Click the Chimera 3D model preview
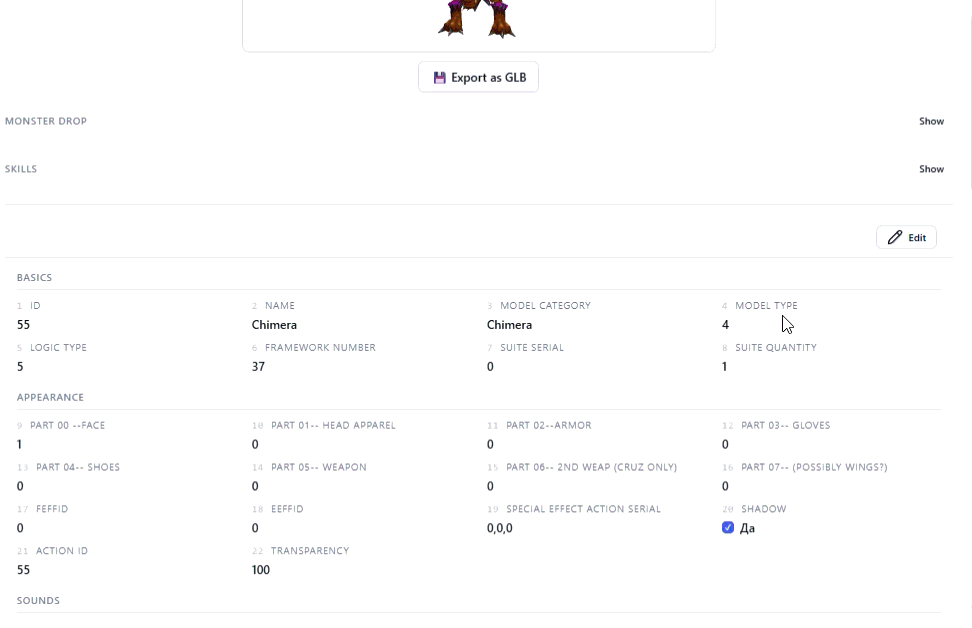Image resolution: width=972 pixels, height=628 pixels. coord(478,18)
